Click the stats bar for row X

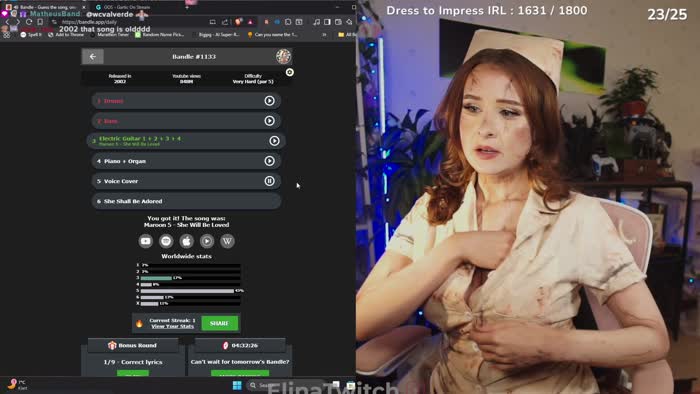(x=149, y=304)
